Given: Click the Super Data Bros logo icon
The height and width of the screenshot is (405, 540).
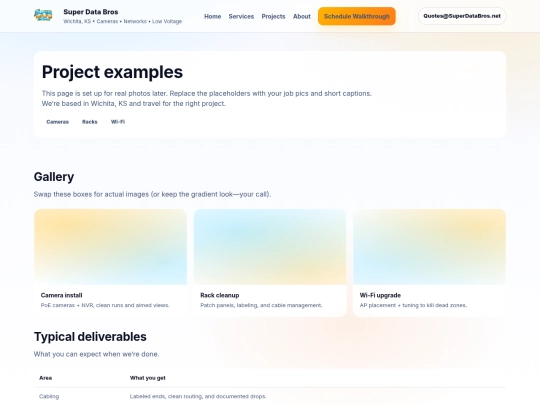Looking at the screenshot, I should click(x=43, y=15).
